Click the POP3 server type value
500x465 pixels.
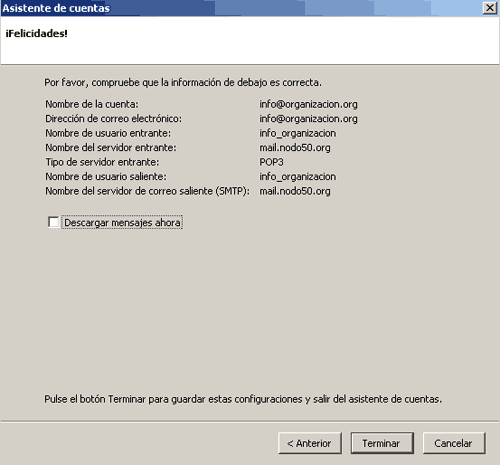click(x=271, y=162)
